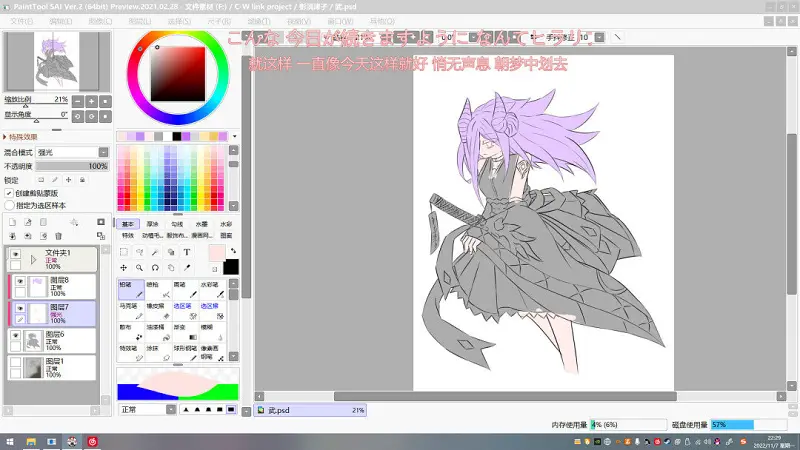Click the navigator canvas thumbnail
The width and height of the screenshot is (800, 450).
tap(57, 61)
